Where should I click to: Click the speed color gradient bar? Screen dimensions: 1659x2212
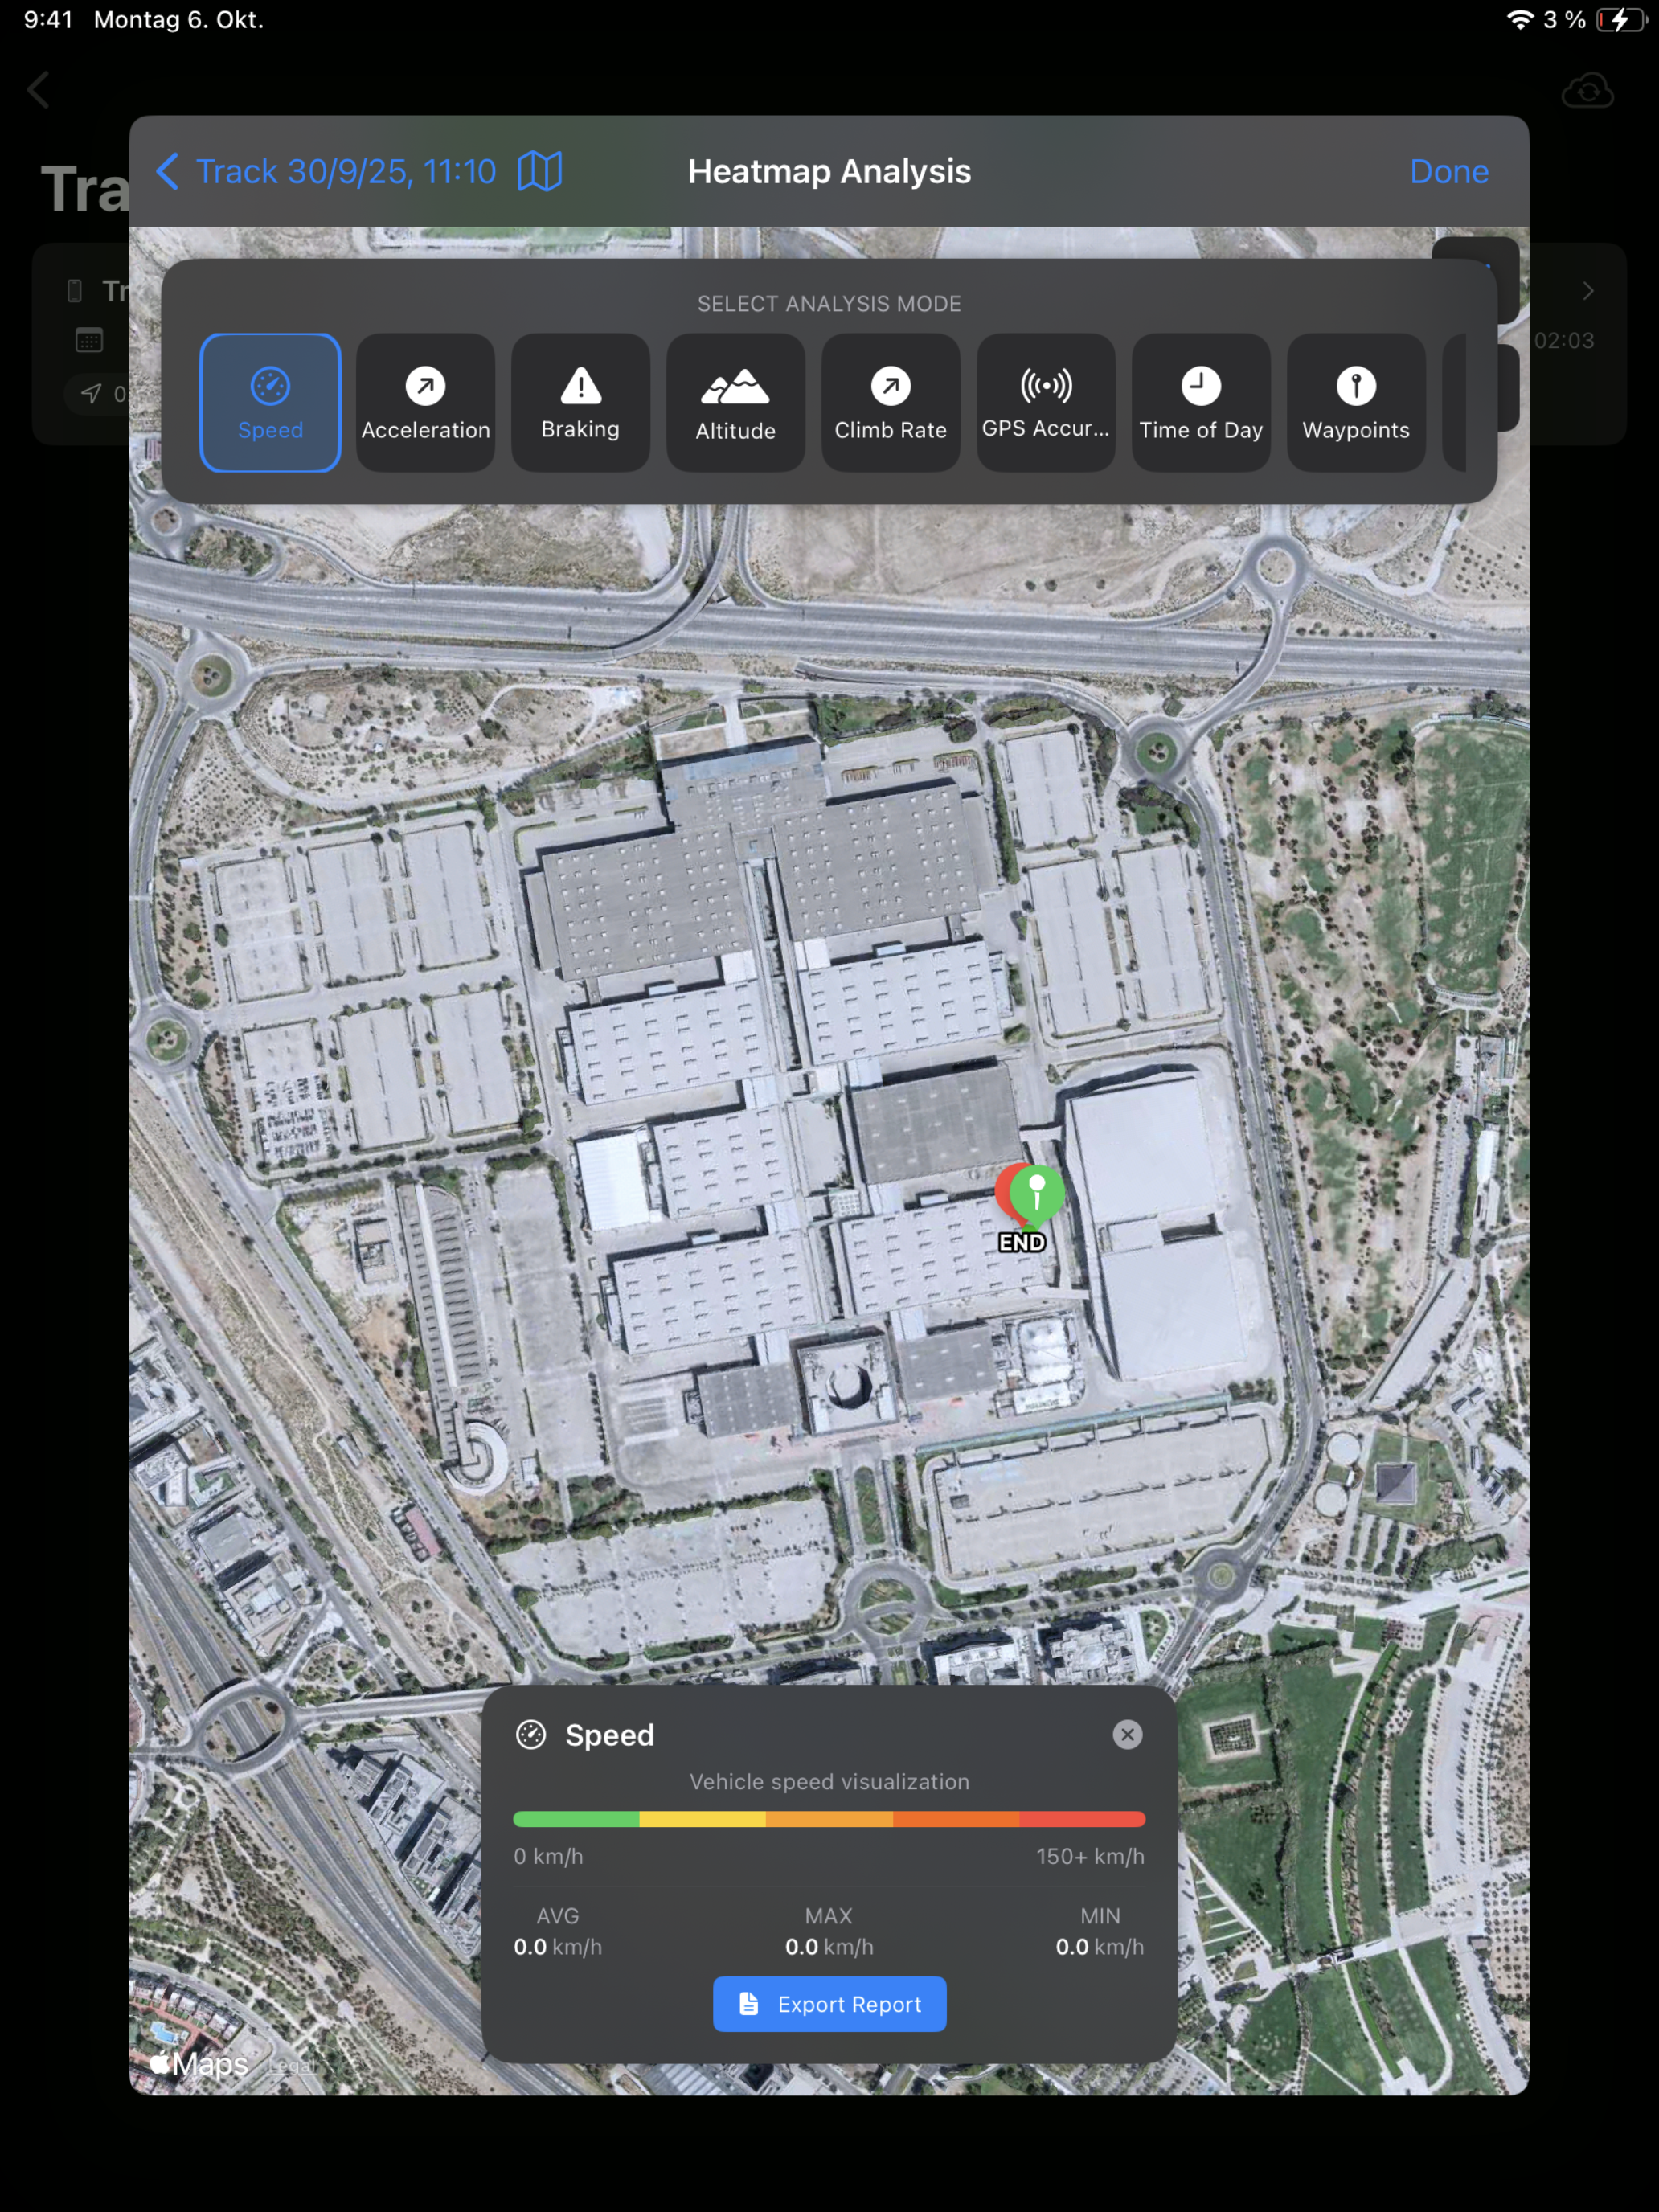[829, 1819]
